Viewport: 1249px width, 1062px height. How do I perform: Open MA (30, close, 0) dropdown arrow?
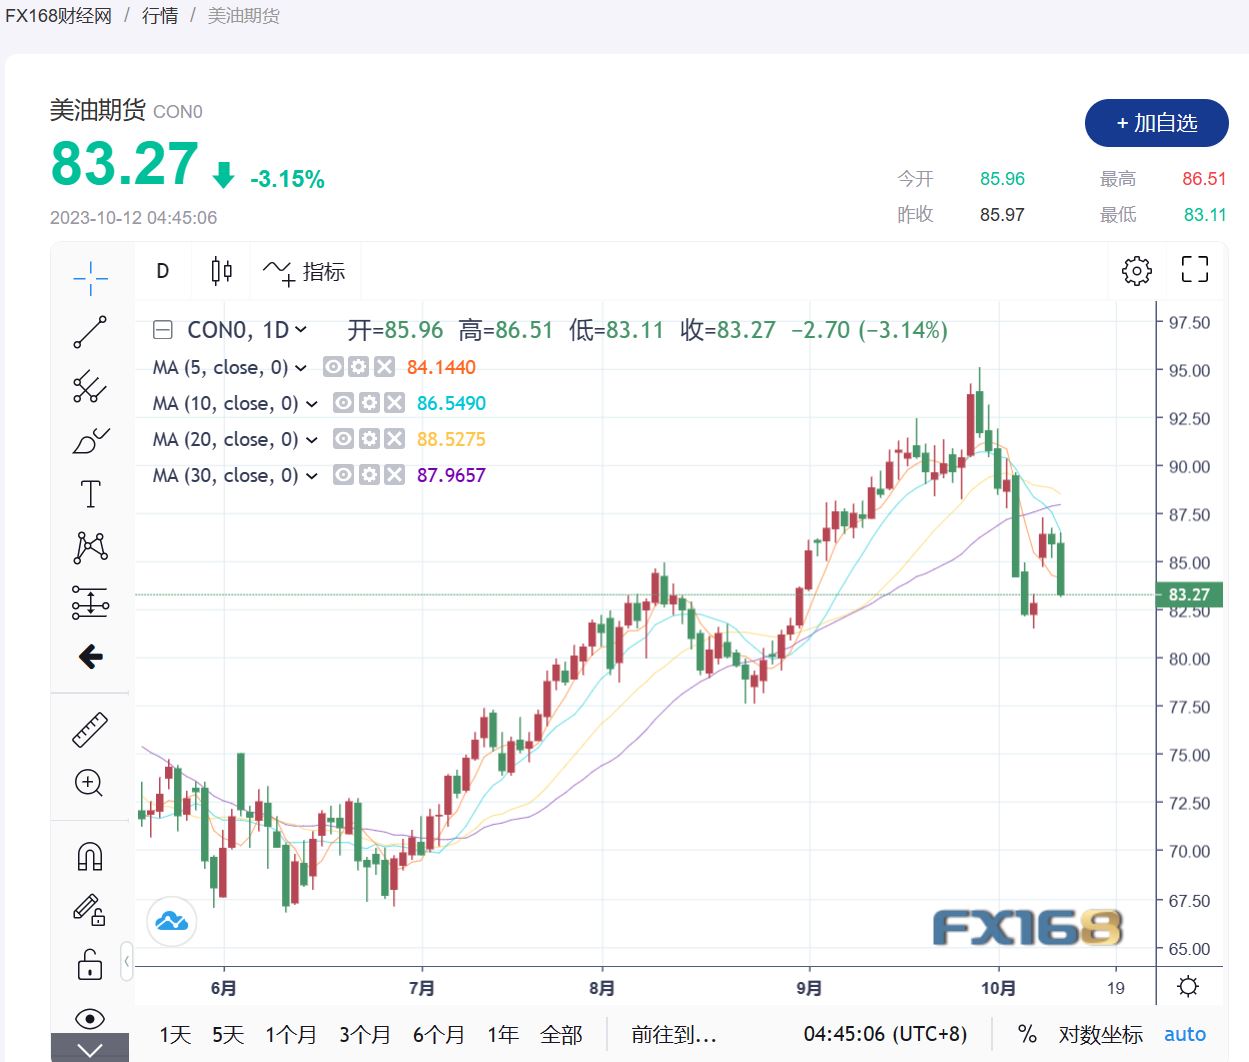312,476
